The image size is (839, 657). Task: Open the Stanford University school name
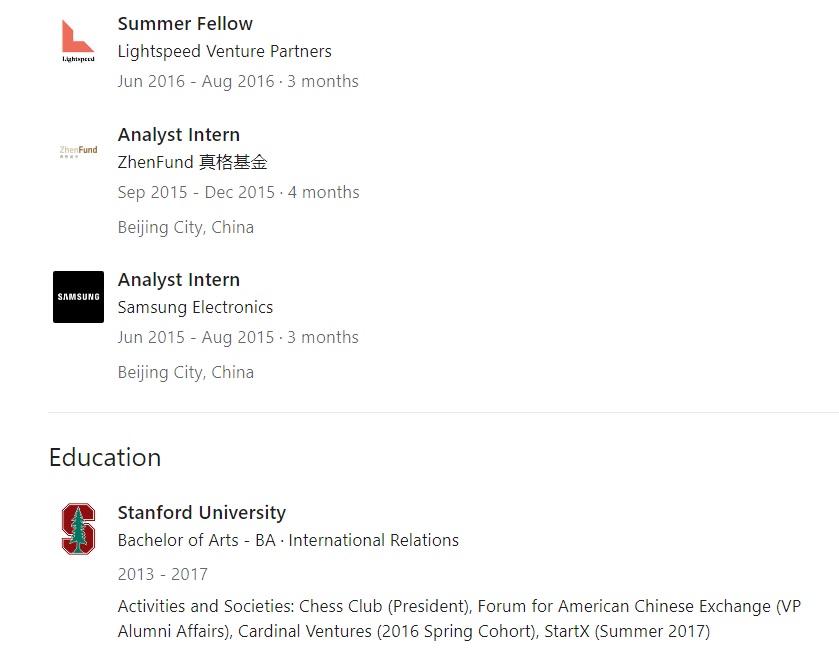[x=202, y=513]
